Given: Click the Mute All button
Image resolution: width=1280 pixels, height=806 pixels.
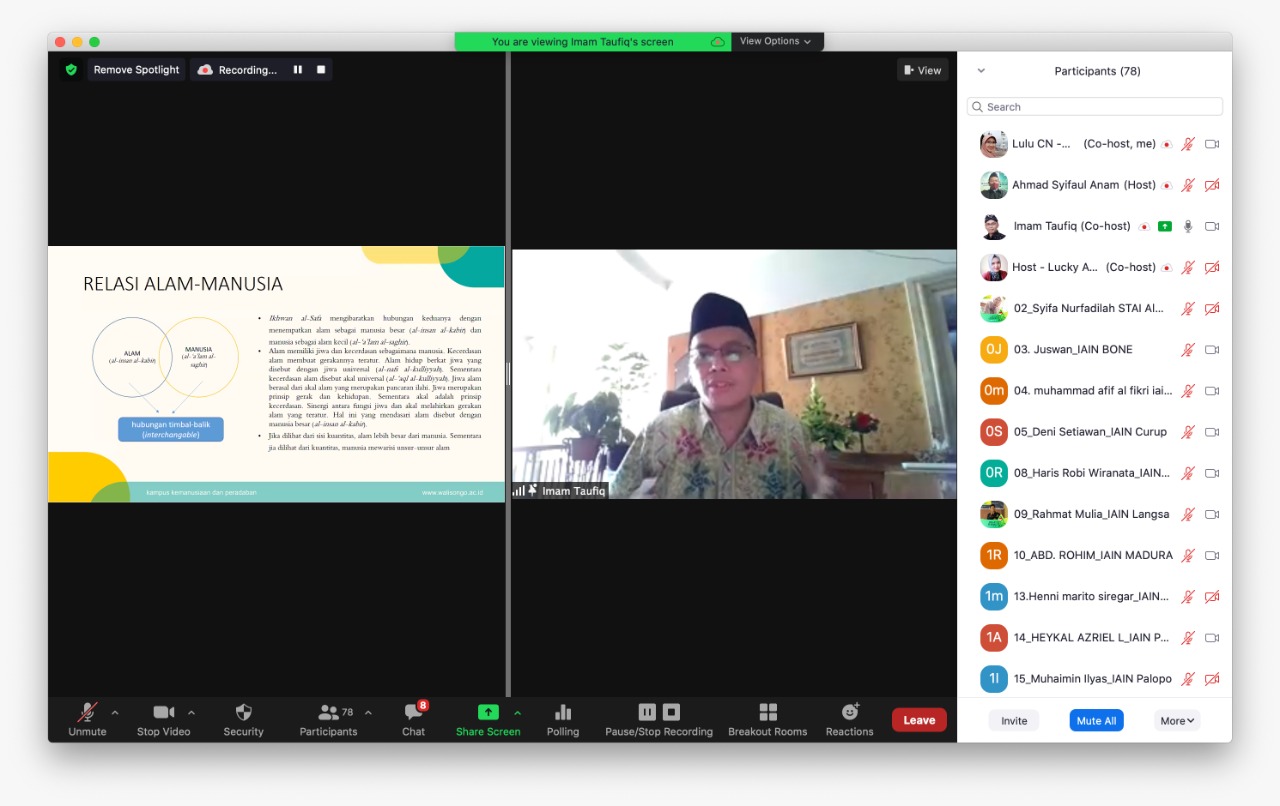Looking at the screenshot, I should 1096,720.
